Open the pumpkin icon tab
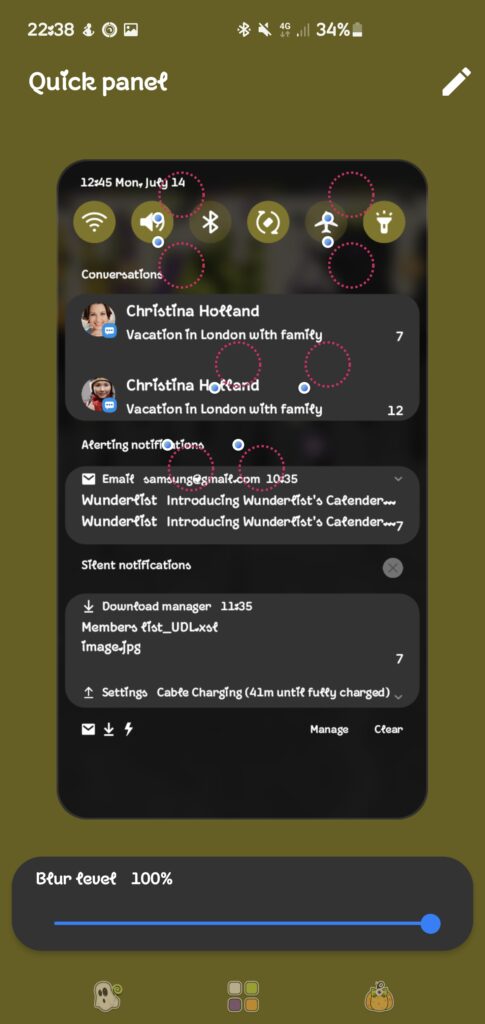Screen dimensions: 485x1024 (x=380, y=995)
